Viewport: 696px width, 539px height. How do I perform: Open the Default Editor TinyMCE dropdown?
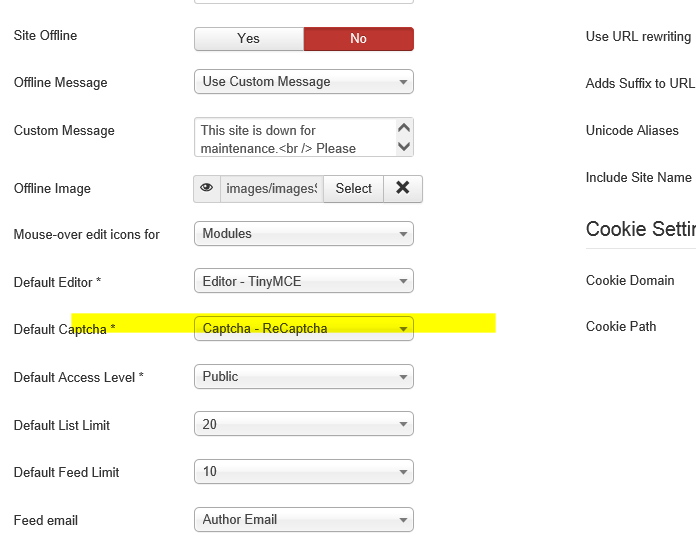click(303, 282)
